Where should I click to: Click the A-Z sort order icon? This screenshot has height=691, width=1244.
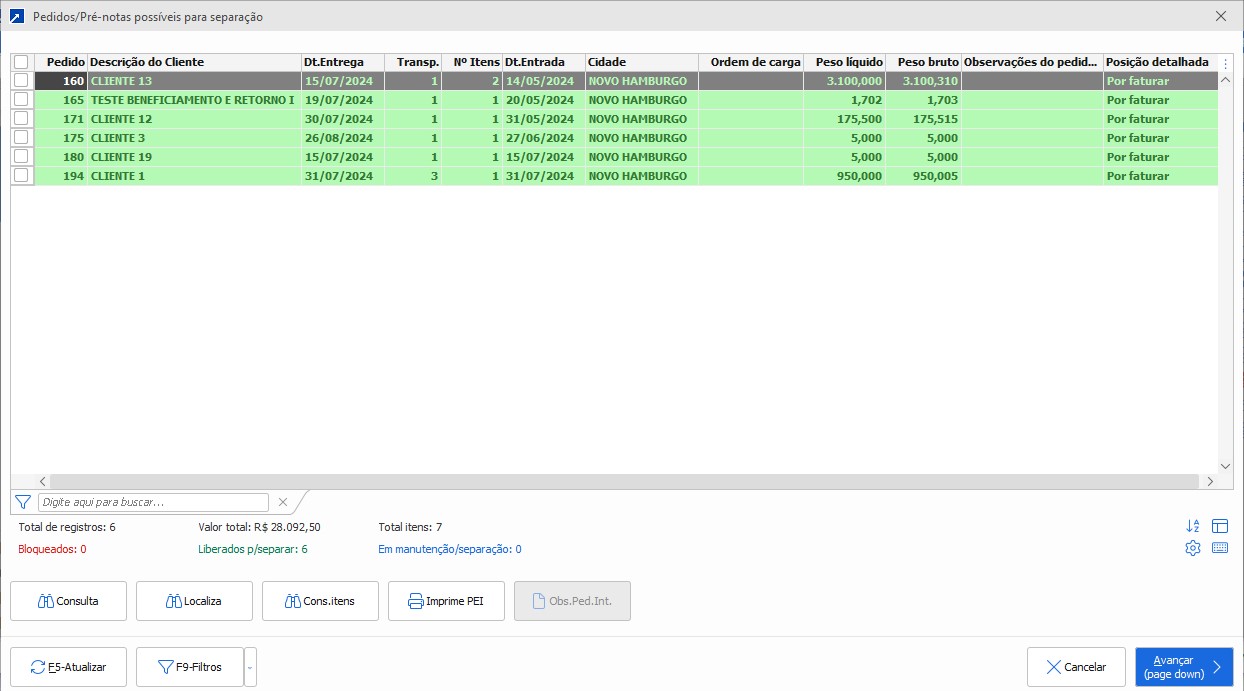point(1192,526)
